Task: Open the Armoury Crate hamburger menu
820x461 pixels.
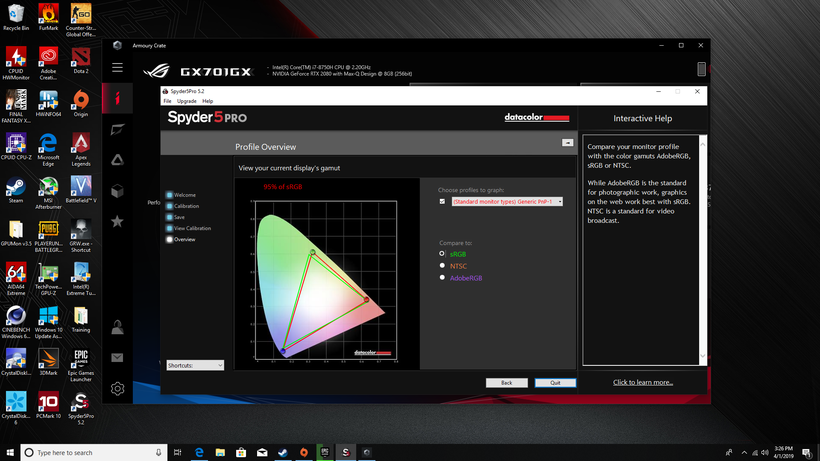Action: coord(117,68)
